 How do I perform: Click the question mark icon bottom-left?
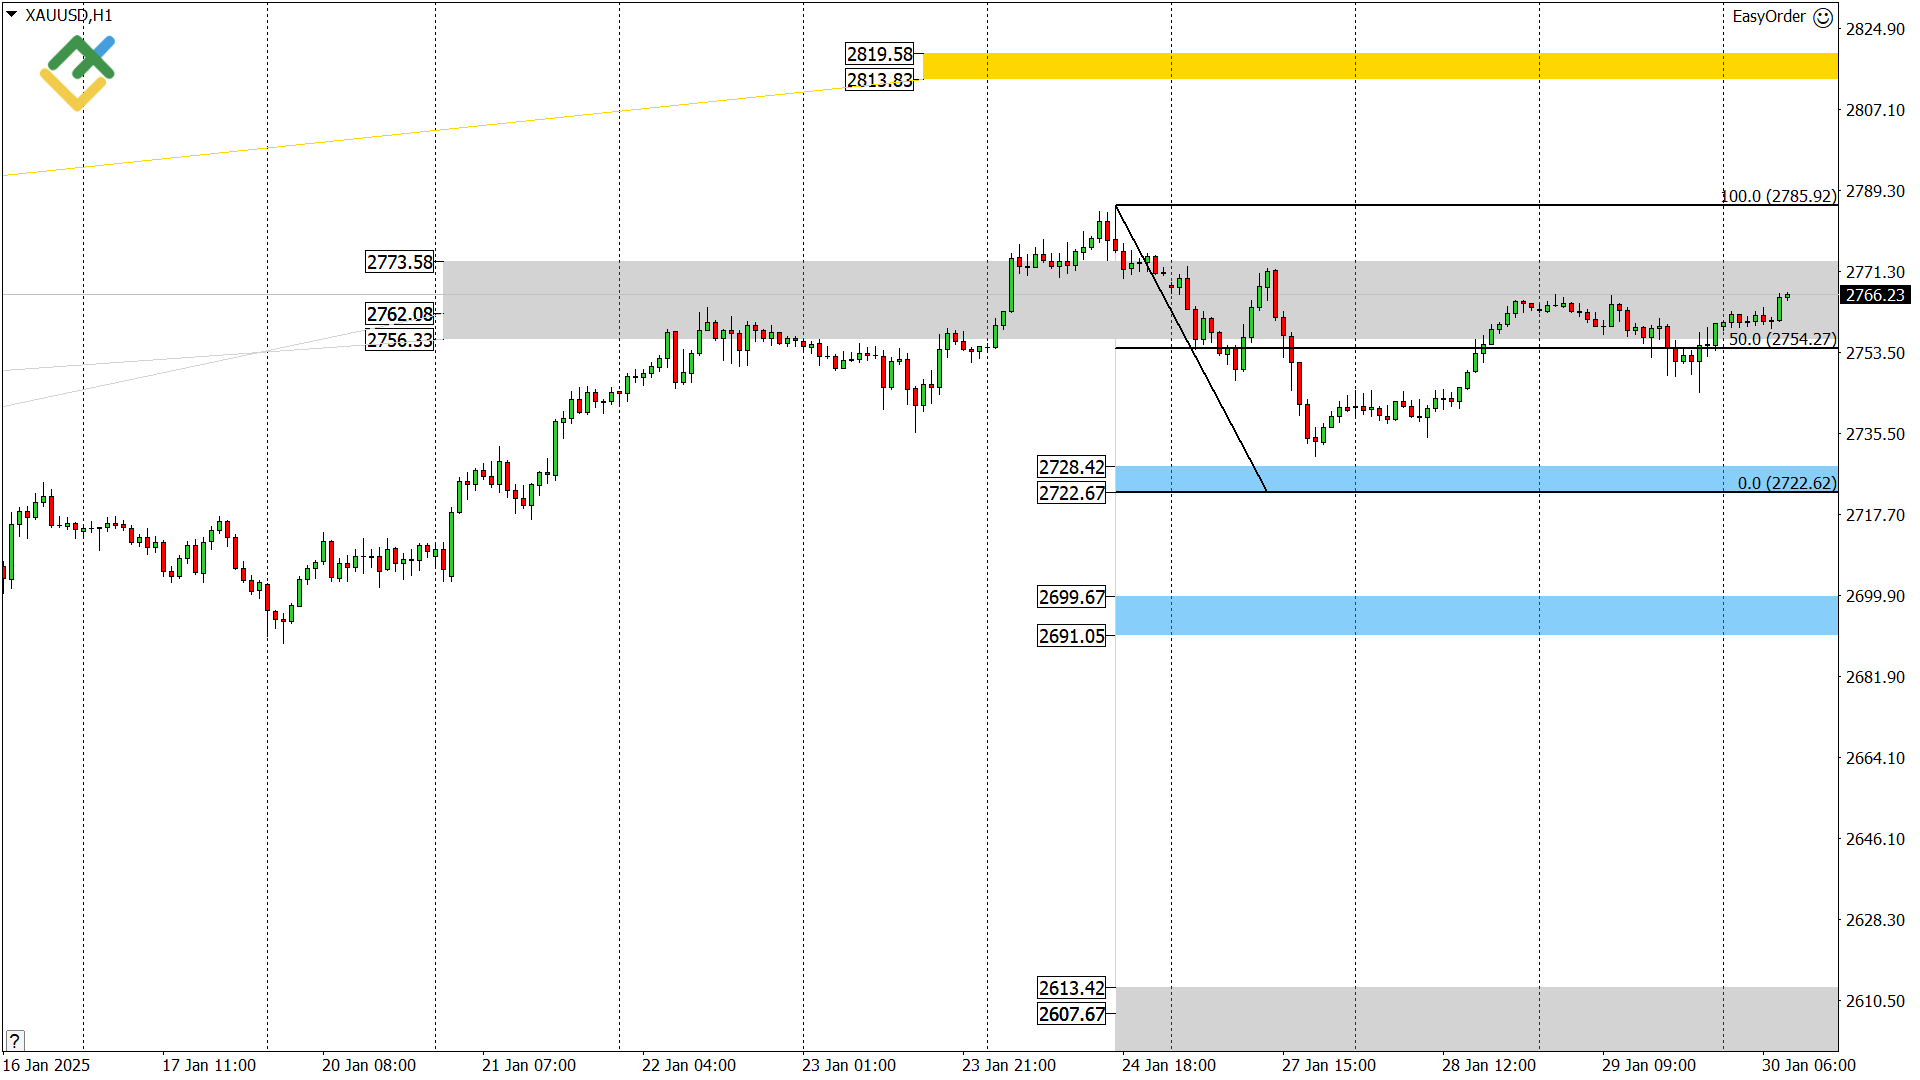tap(14, 1040)
